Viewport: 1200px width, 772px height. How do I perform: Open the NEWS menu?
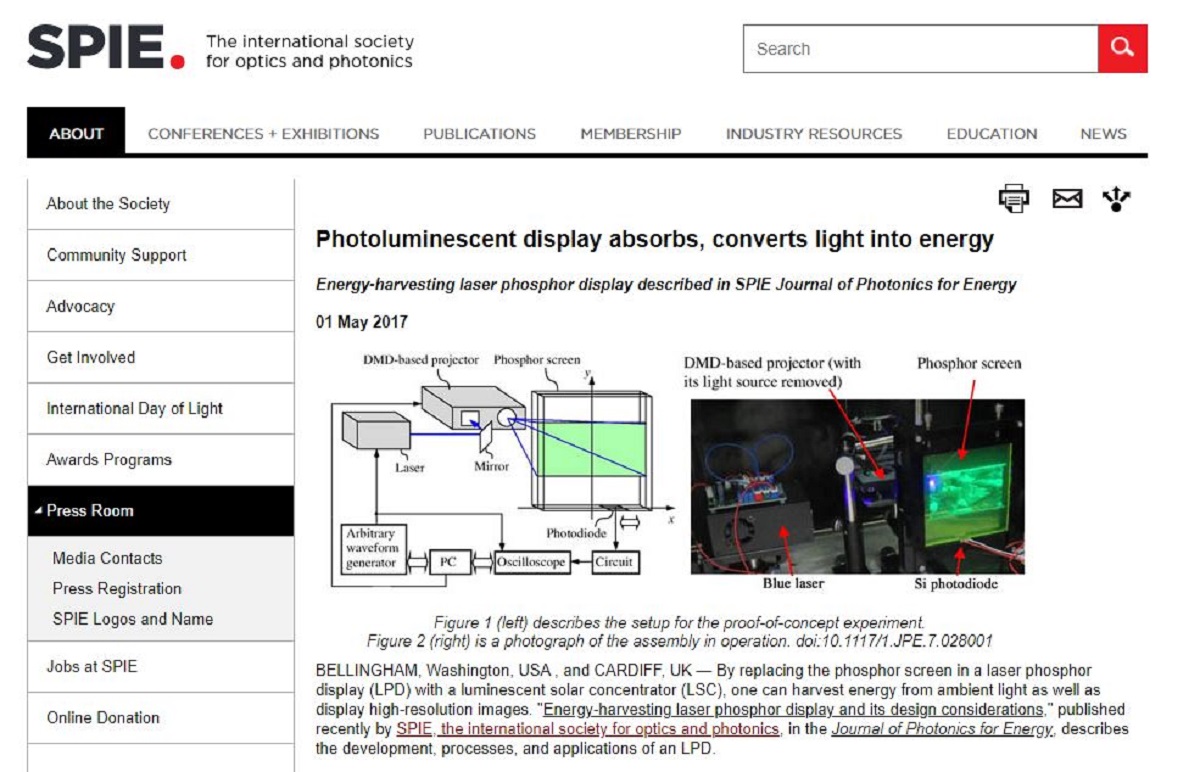click(1103, 133)
